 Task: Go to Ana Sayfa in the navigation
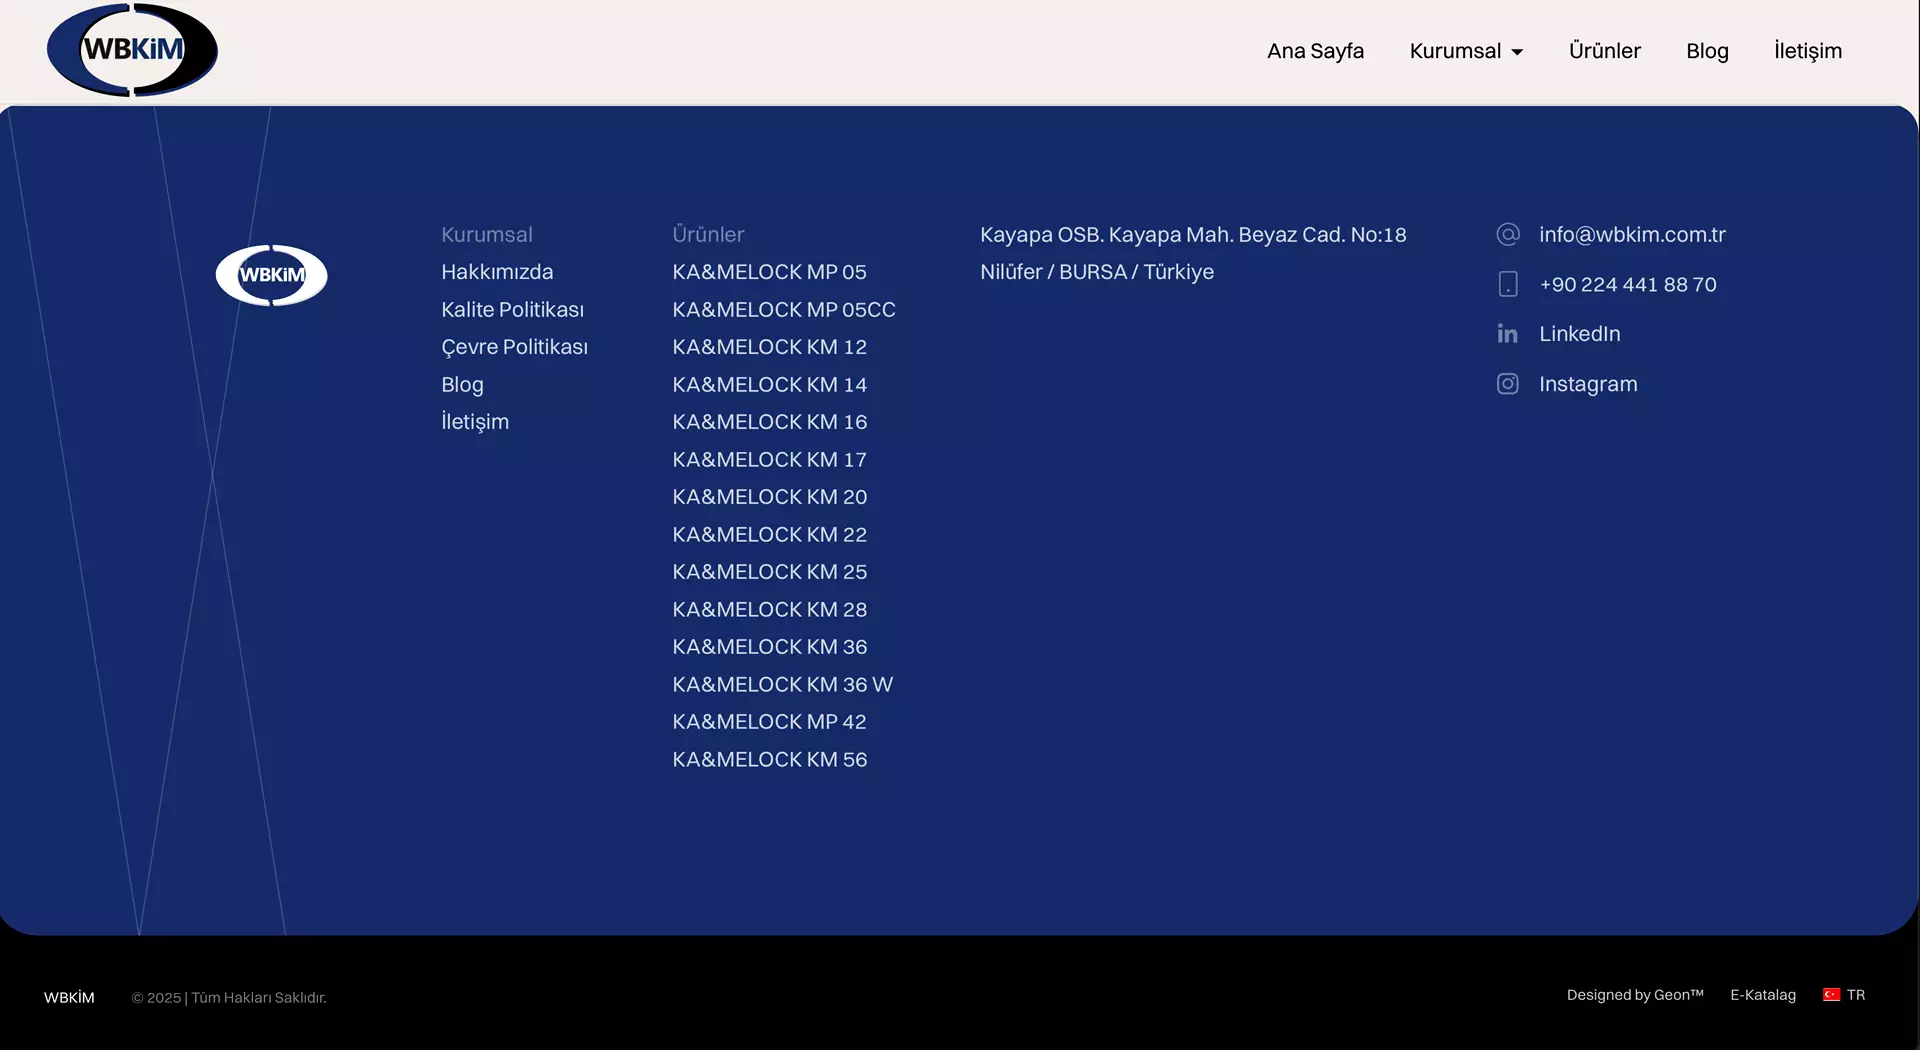(x=1315, y=51)
